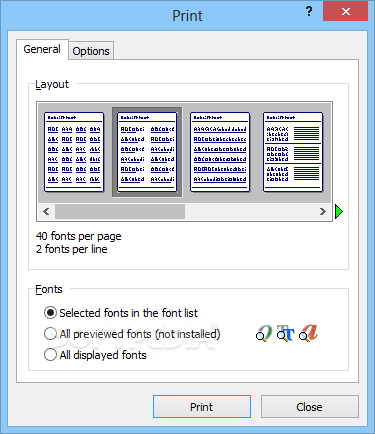The image size is (375, 434).
Task: Select 'All previewed fonts (not installed)' option
Action: coord(132,334)
